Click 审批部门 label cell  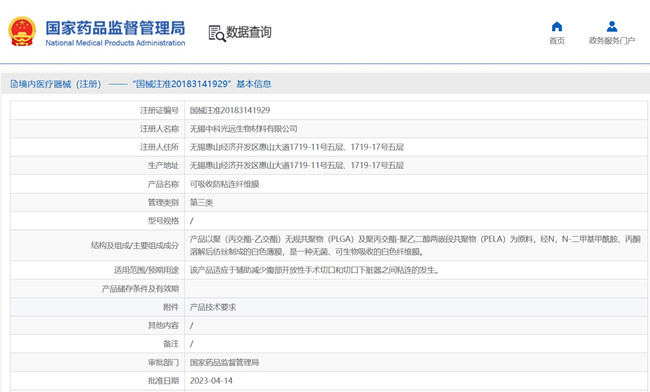pos(97,362)
